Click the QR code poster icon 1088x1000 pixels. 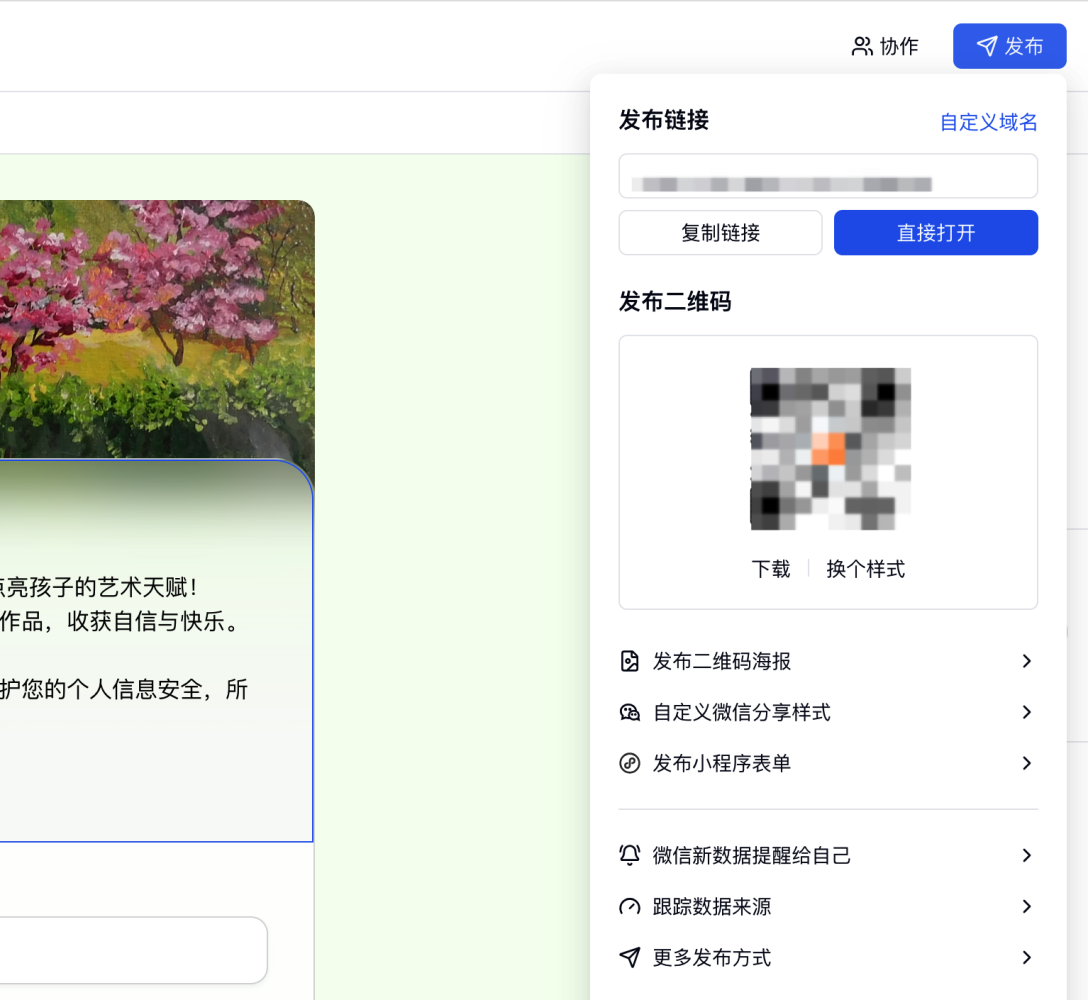coord(630,661)
